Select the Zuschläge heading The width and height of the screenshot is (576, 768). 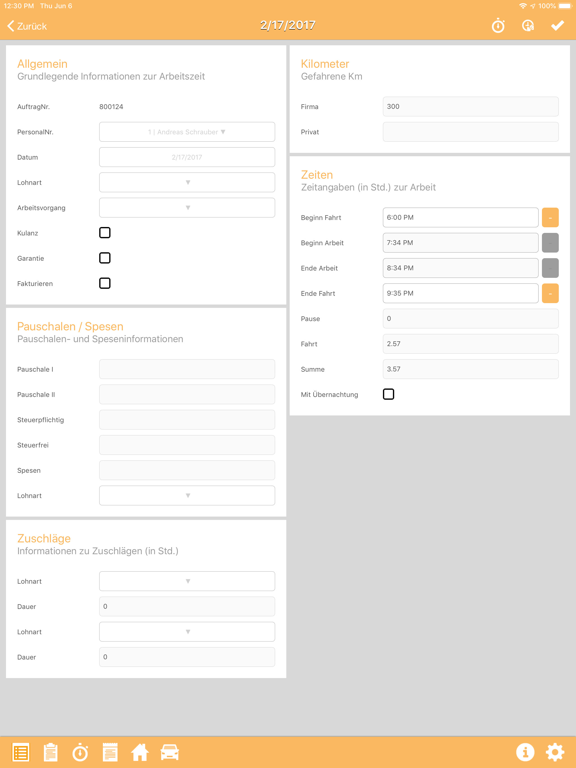(x=44, y=539)
